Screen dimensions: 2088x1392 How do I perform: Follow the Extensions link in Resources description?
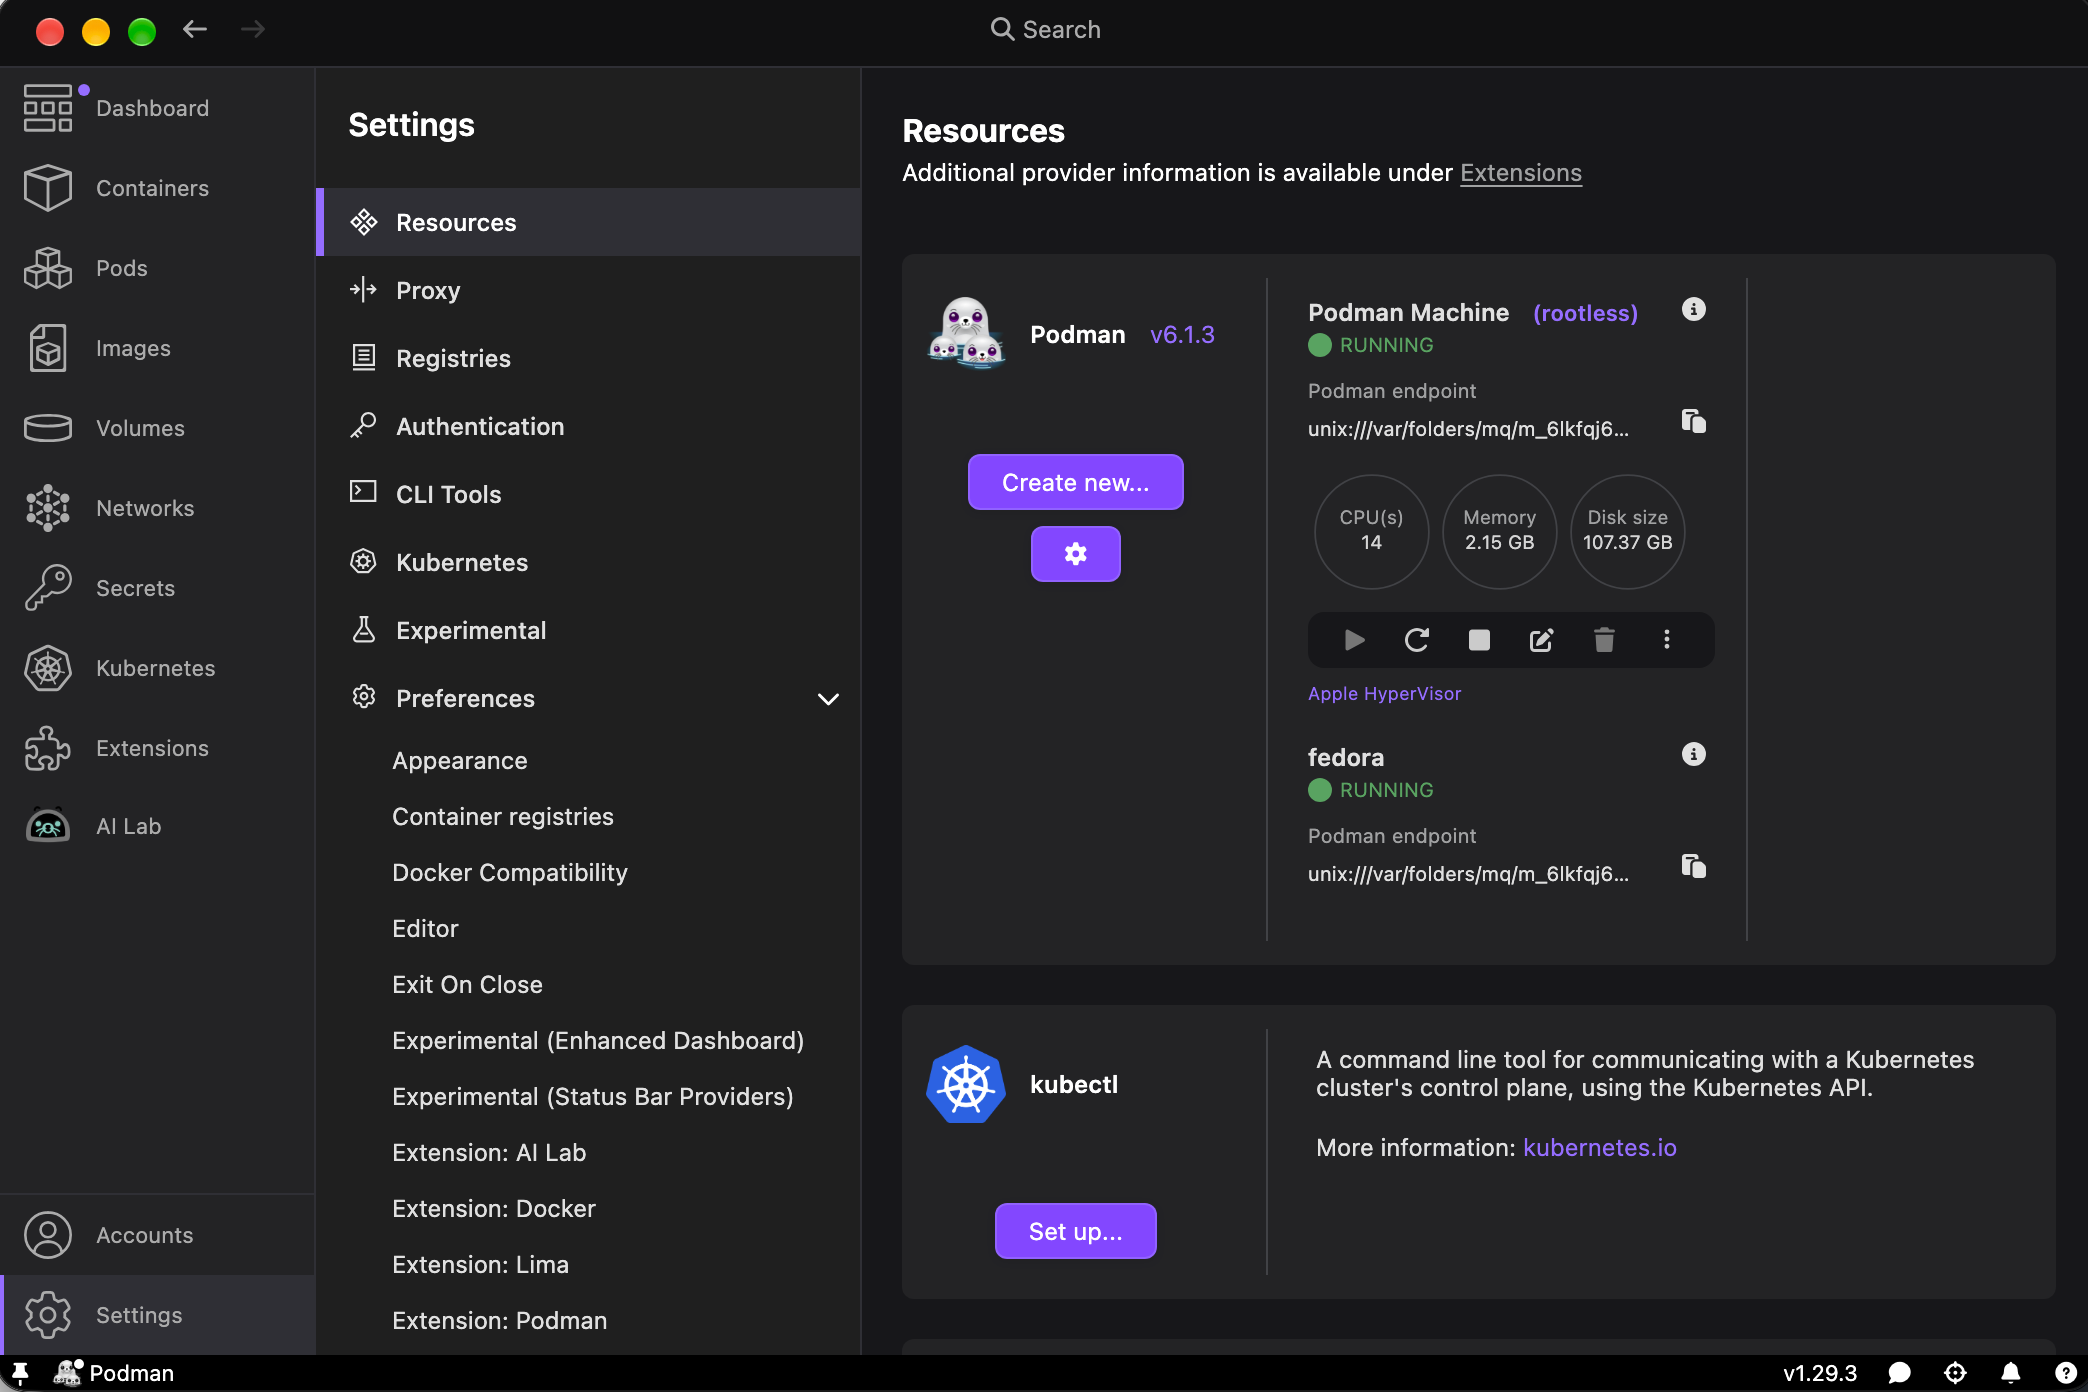[1520, 173]
